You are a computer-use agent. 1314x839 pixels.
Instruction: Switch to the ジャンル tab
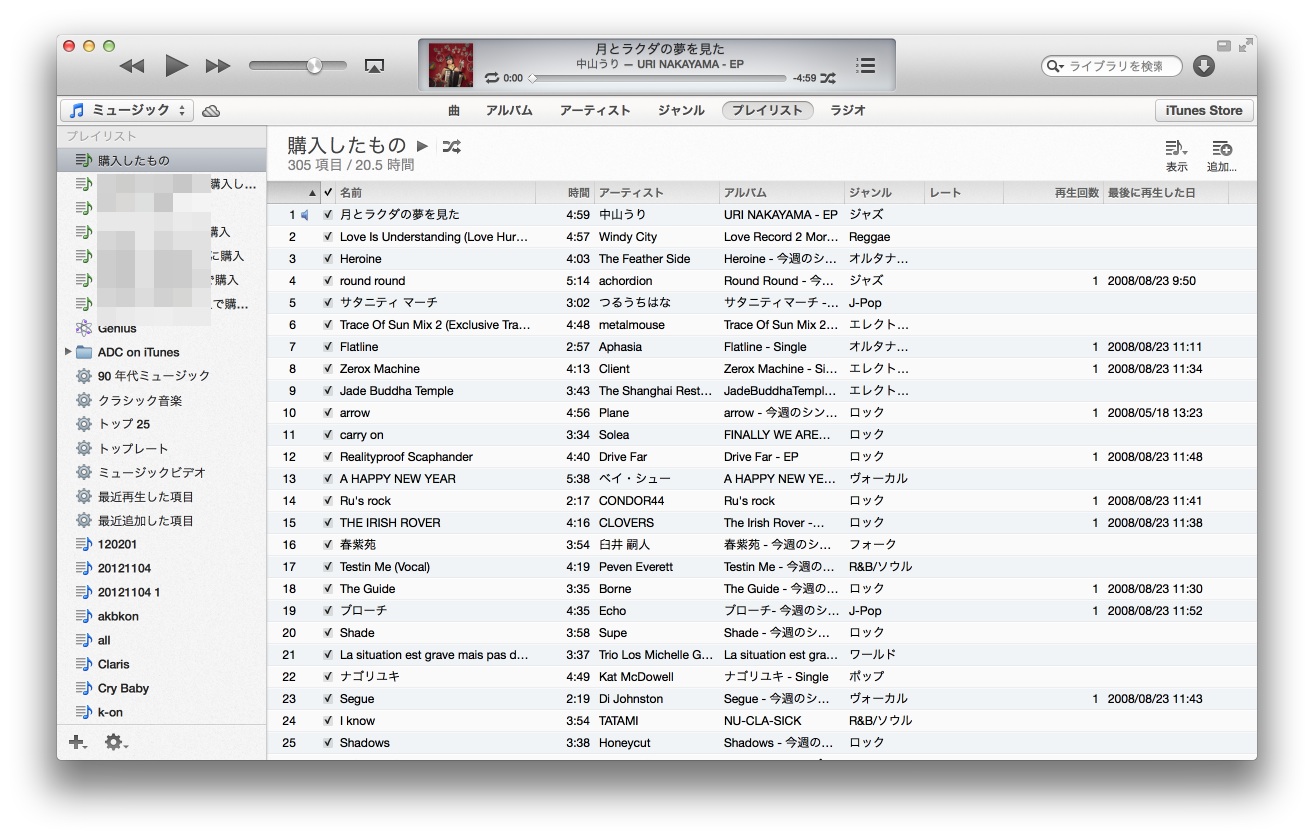point(681,110)
